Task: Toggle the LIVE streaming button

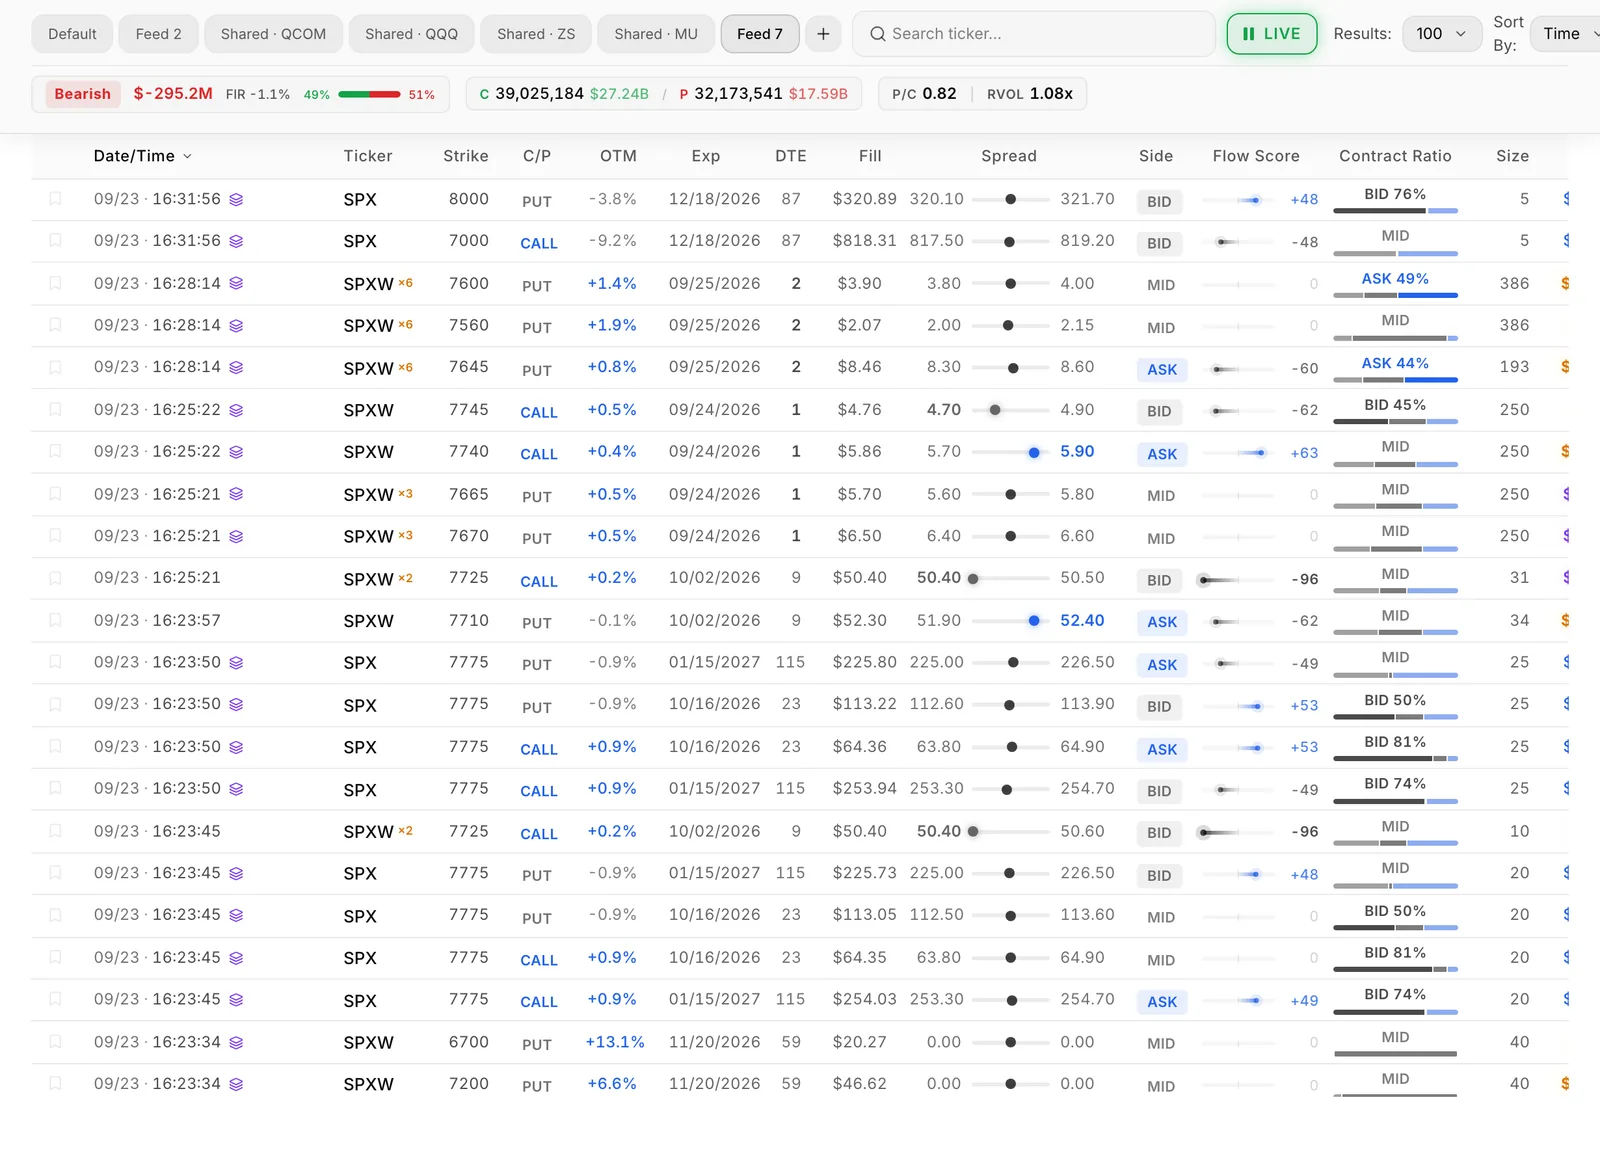Action: pos(1271,34)
